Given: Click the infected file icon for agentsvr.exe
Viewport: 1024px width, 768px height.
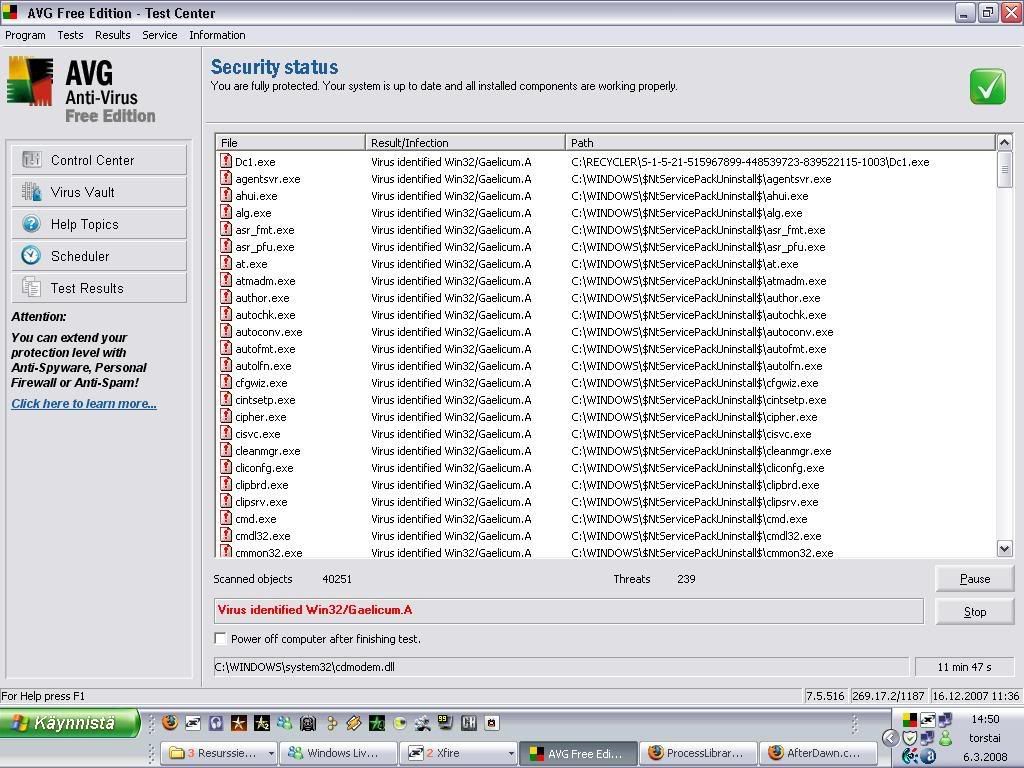Looking at the screenshot, I should click(226, 178).
